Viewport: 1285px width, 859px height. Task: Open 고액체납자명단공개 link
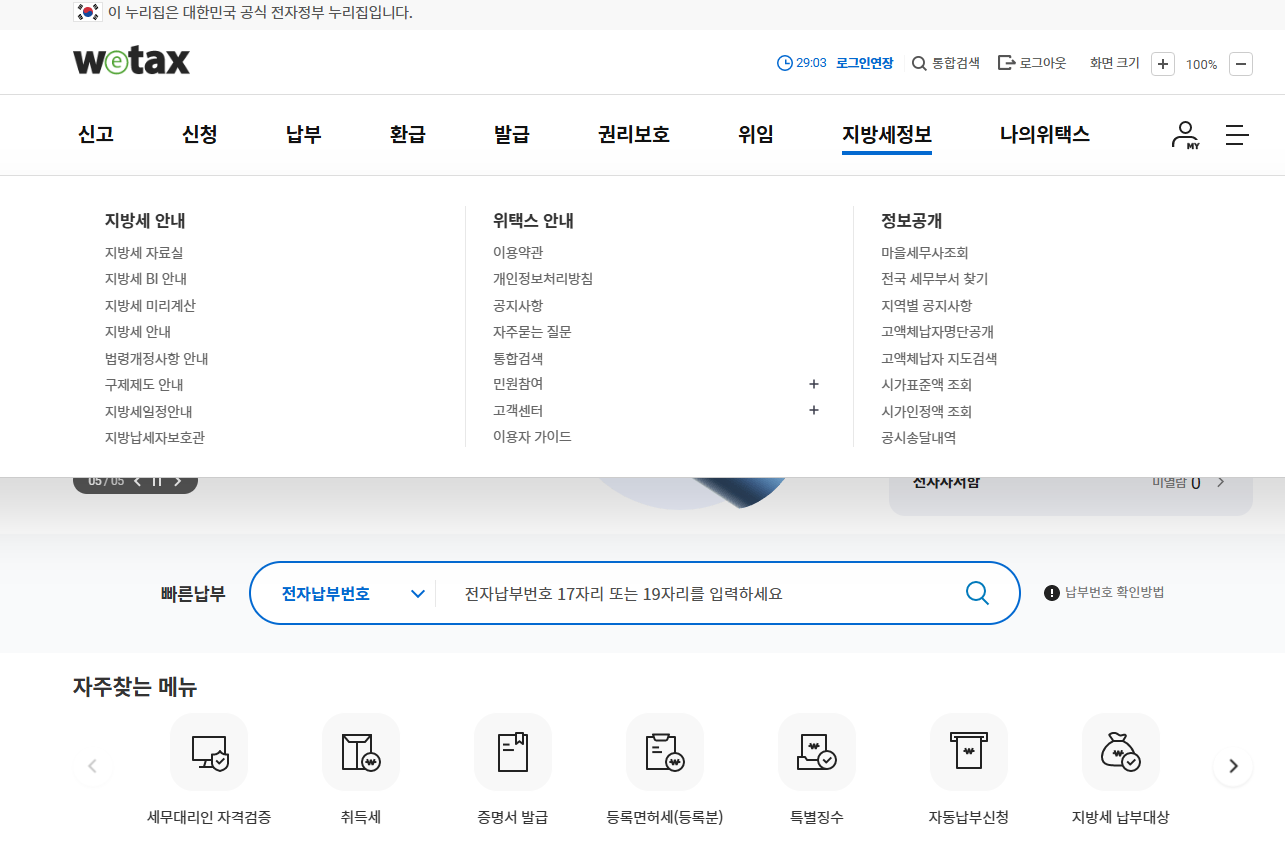coord(937,332)
